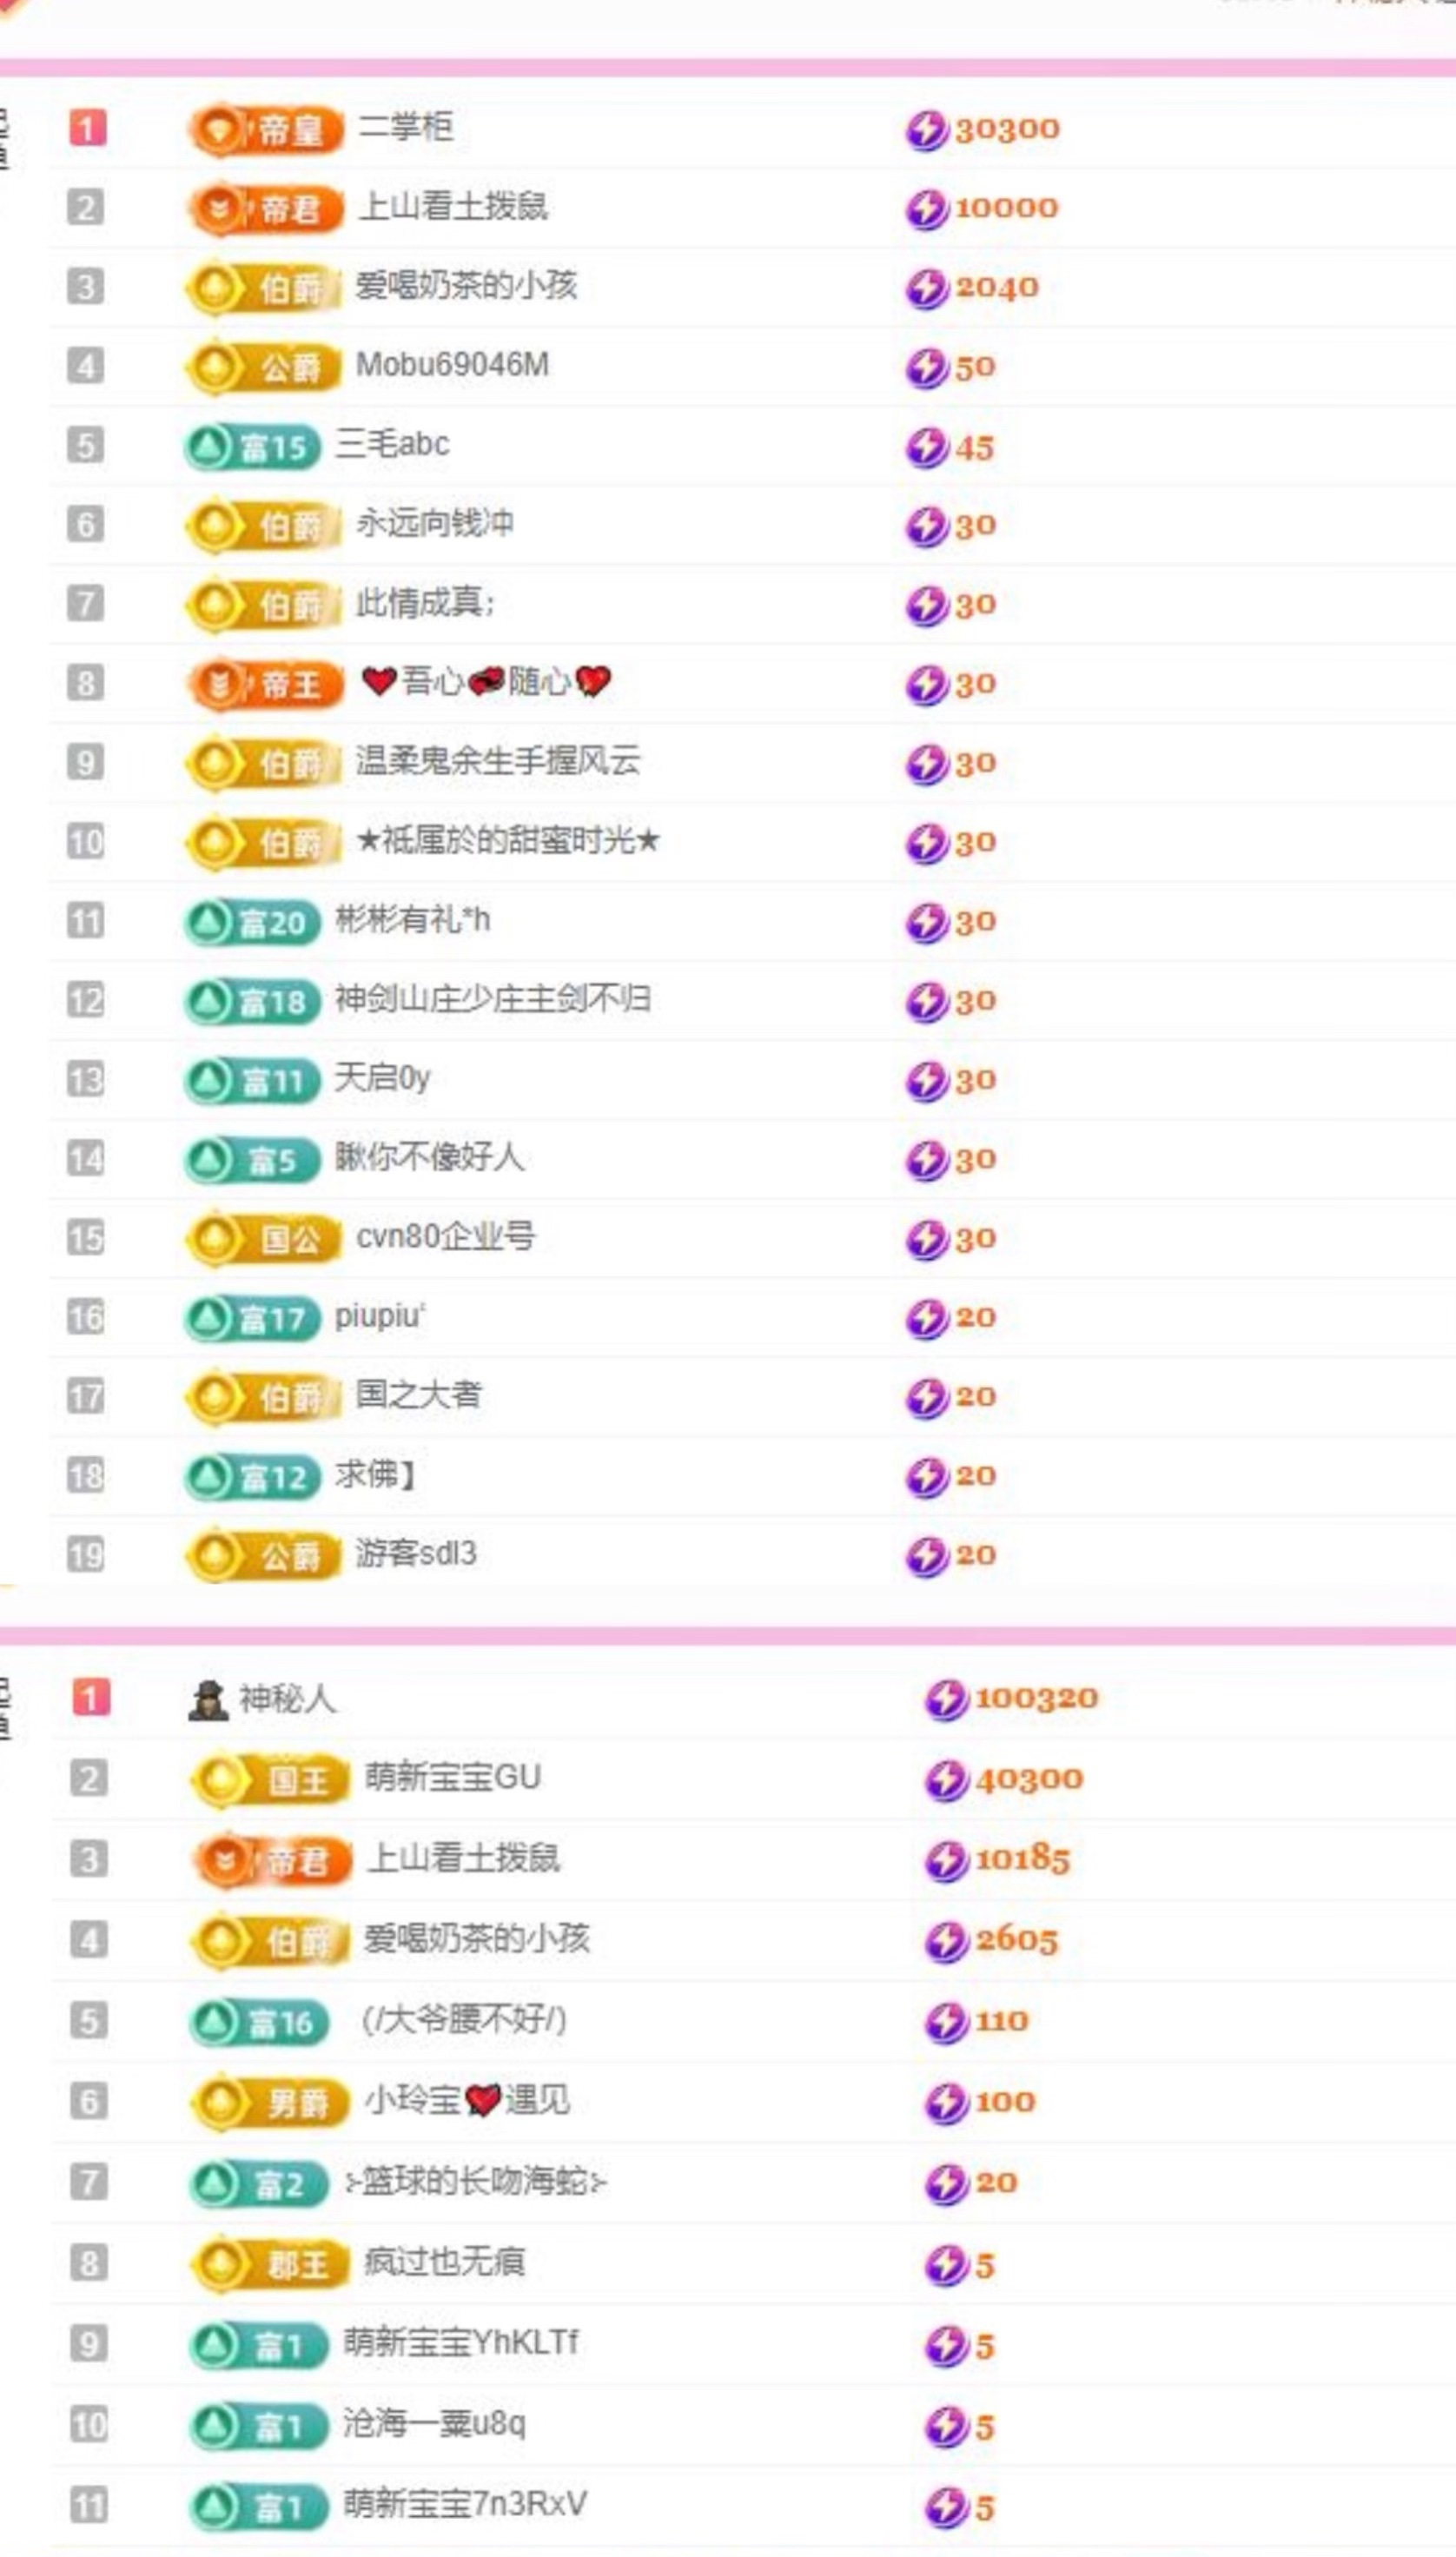Click username 爱喝奶茶的小孩 with 2605 points
The width and height of the screenshot is (1456, 2557).
pyautogui.click(x=477, y=1939)
